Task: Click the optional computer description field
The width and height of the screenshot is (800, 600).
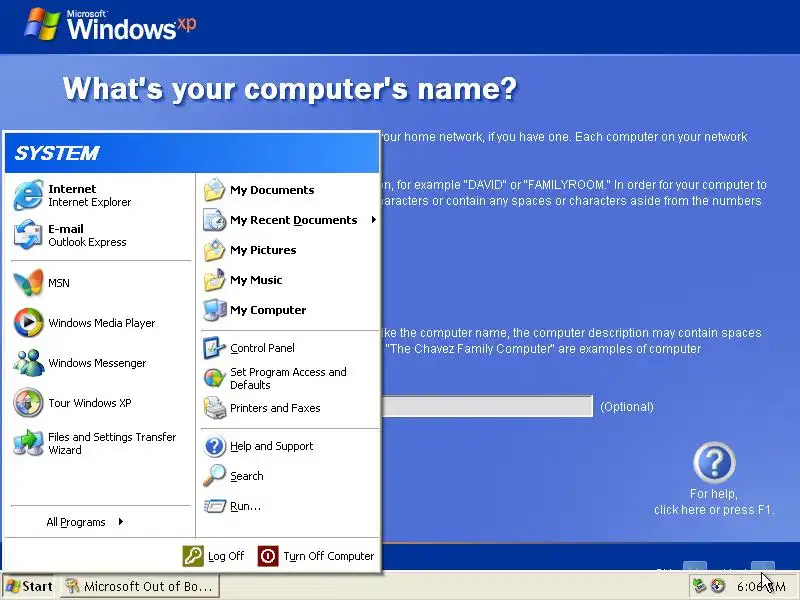Action: 487,406
